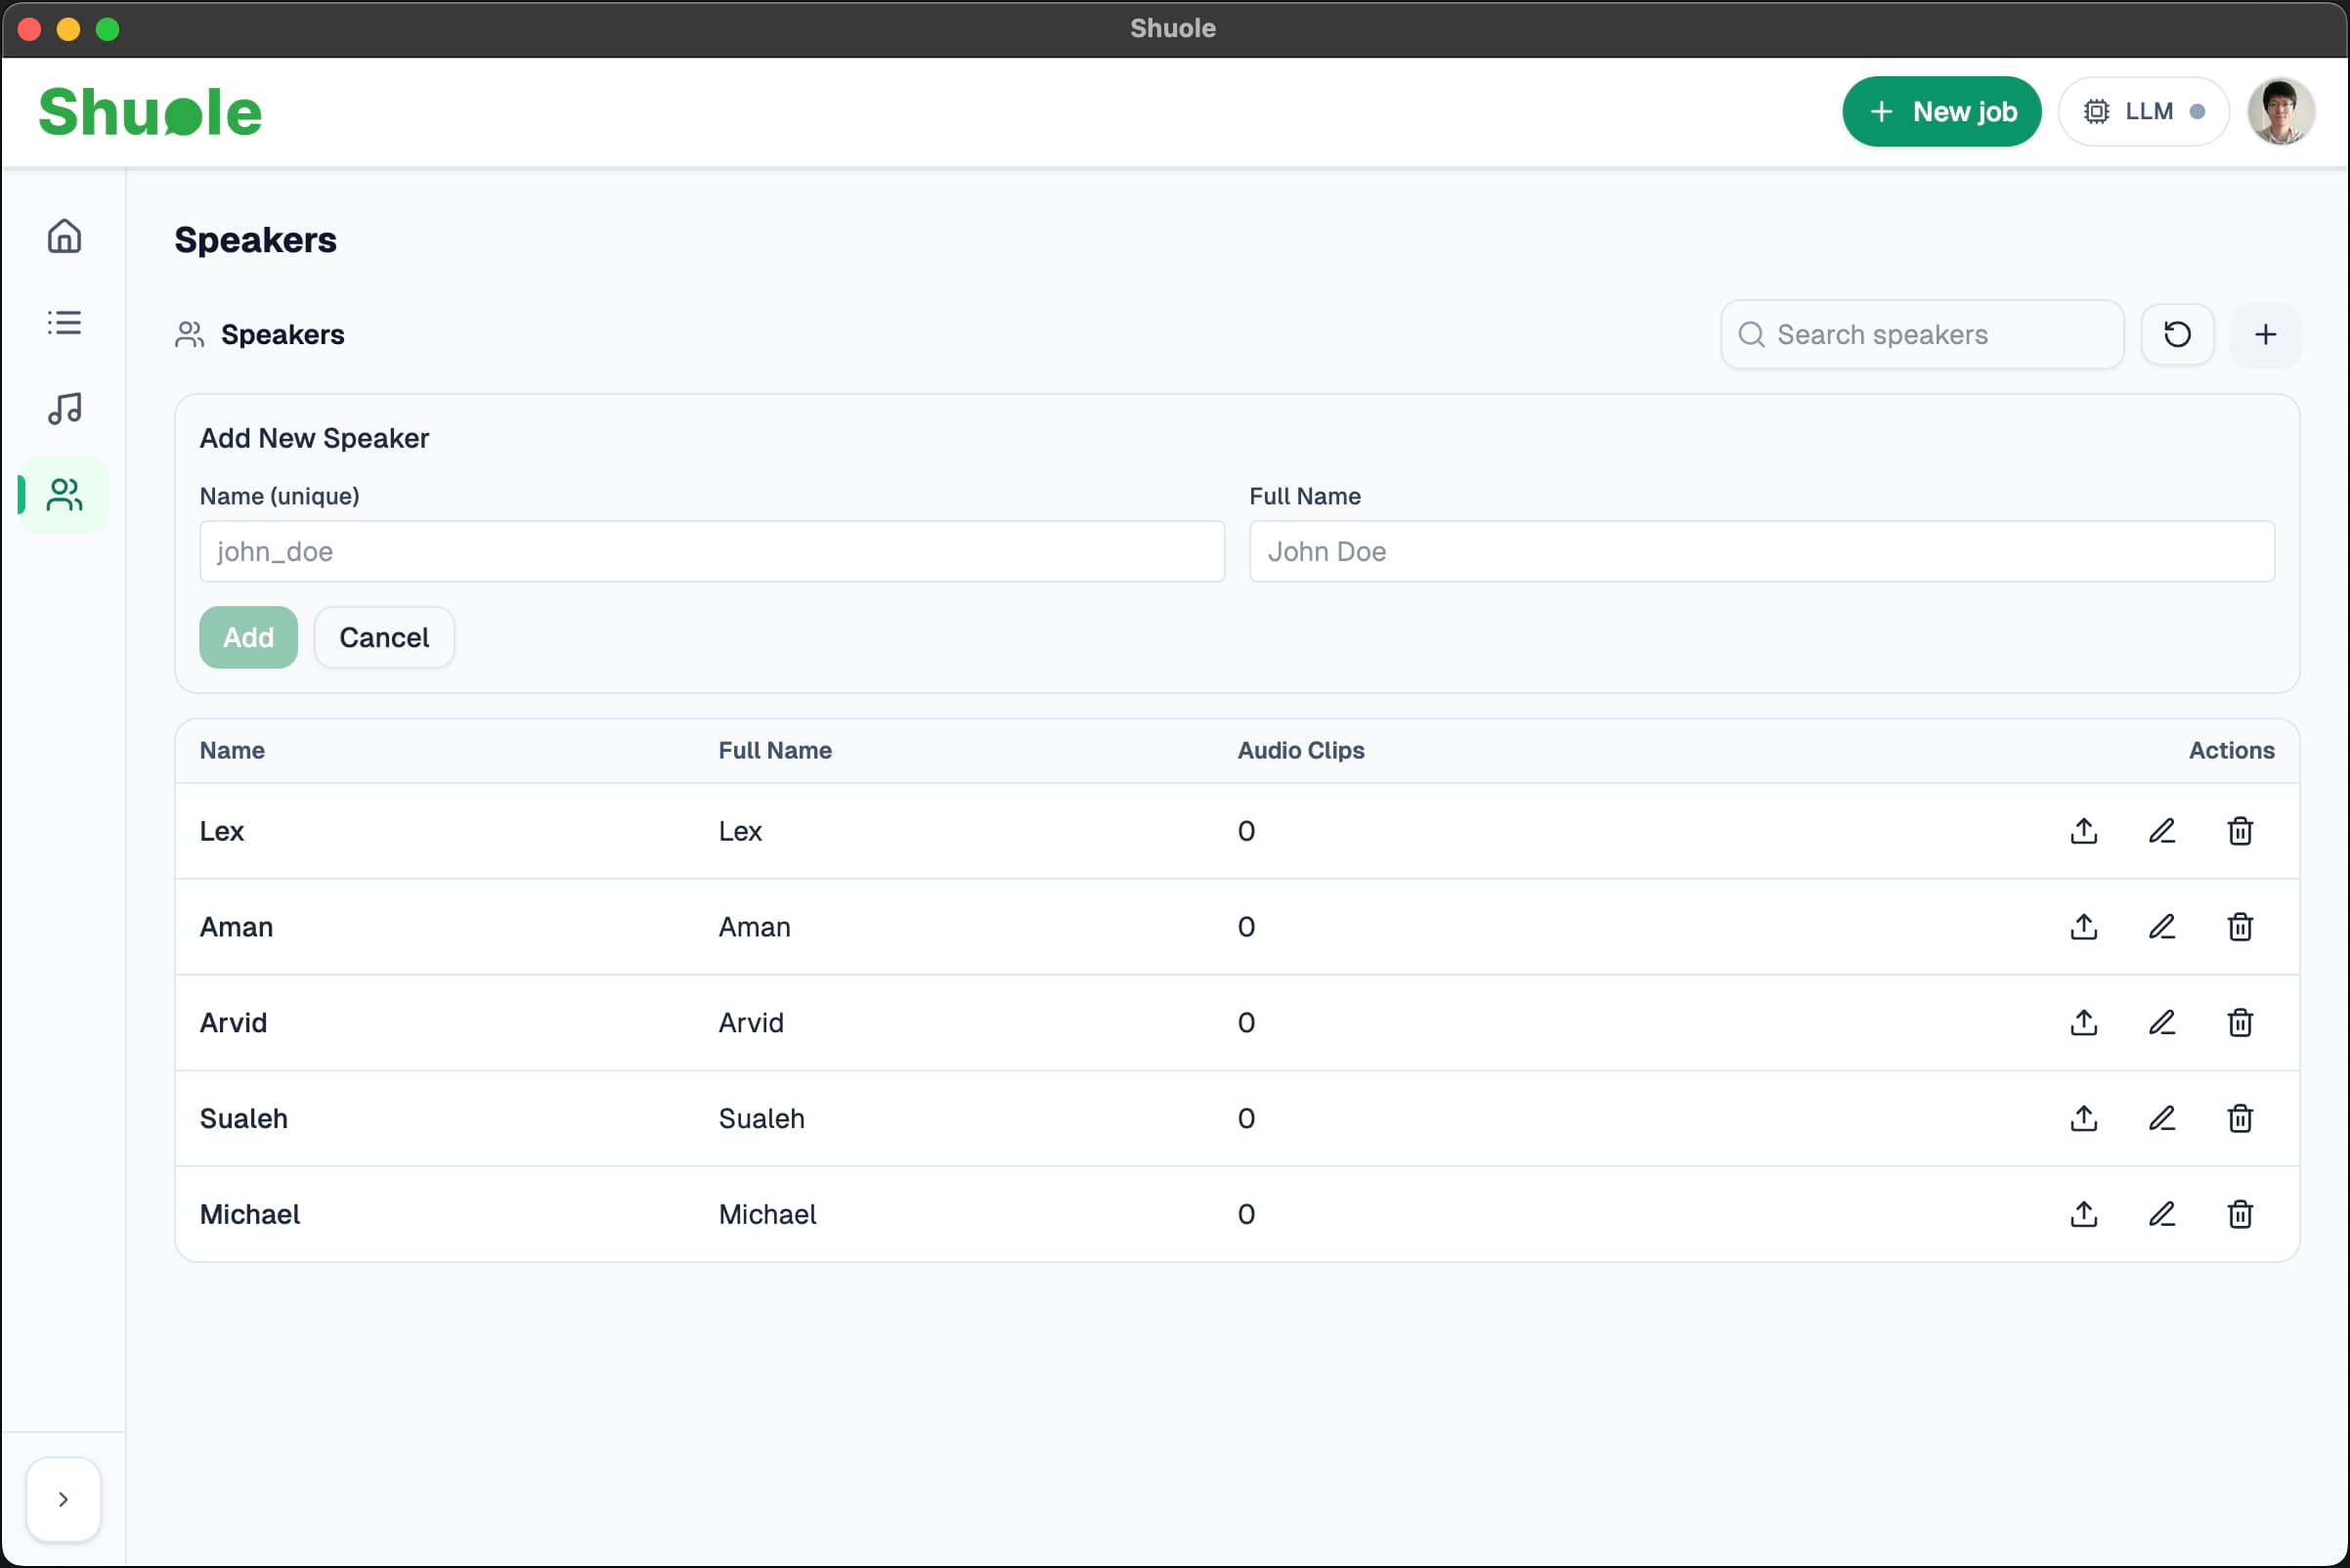The height and width of the screenshot is (1568, 2350).
Task: Delete the Aman speaker
Action: point(2240,927)
